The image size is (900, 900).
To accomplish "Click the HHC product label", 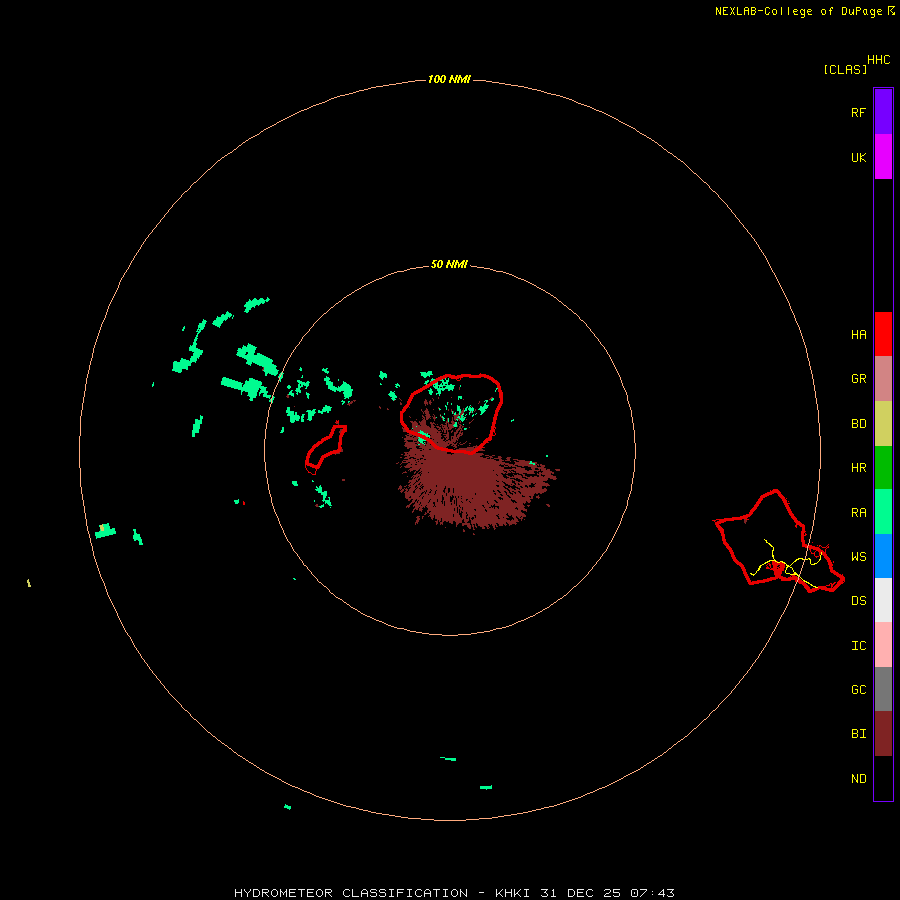I will 878,60.
